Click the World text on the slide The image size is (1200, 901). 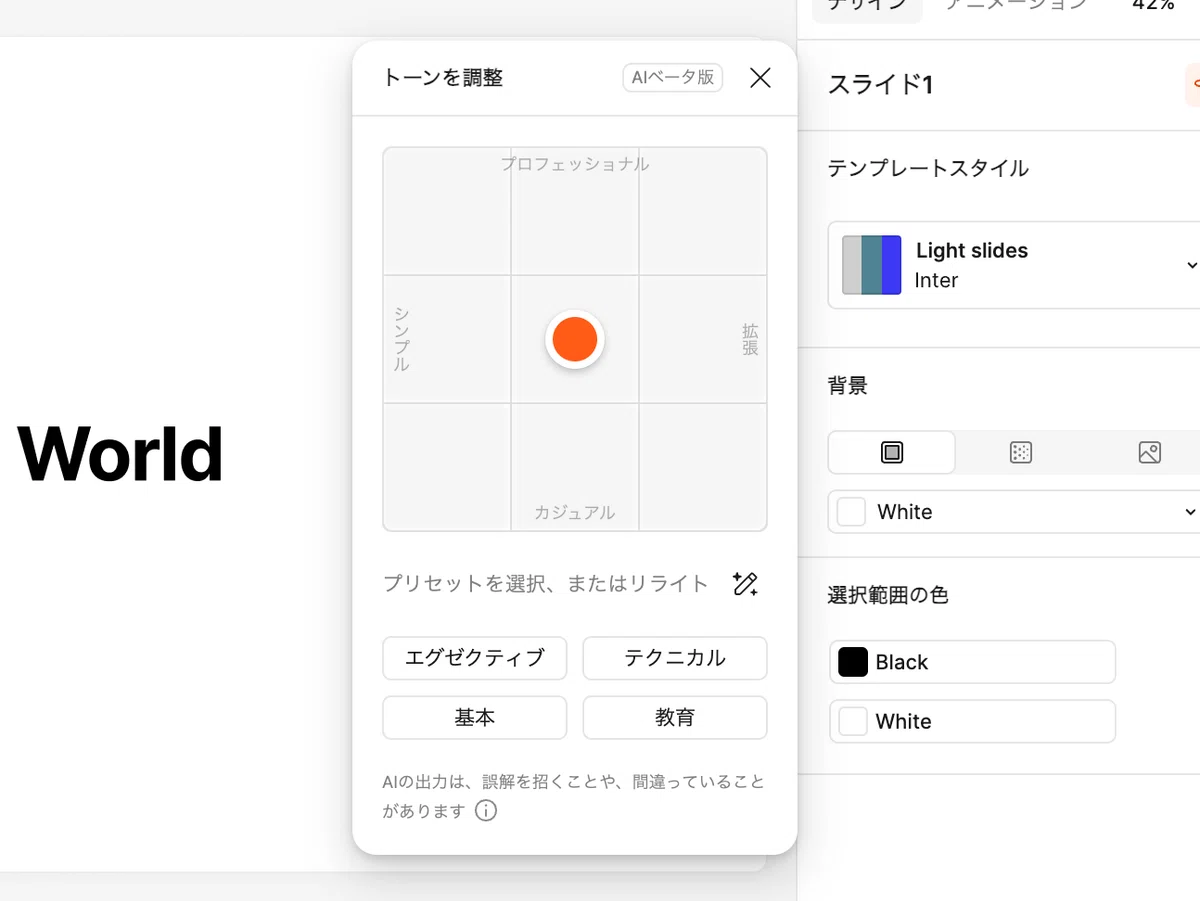tap(120, 454)
